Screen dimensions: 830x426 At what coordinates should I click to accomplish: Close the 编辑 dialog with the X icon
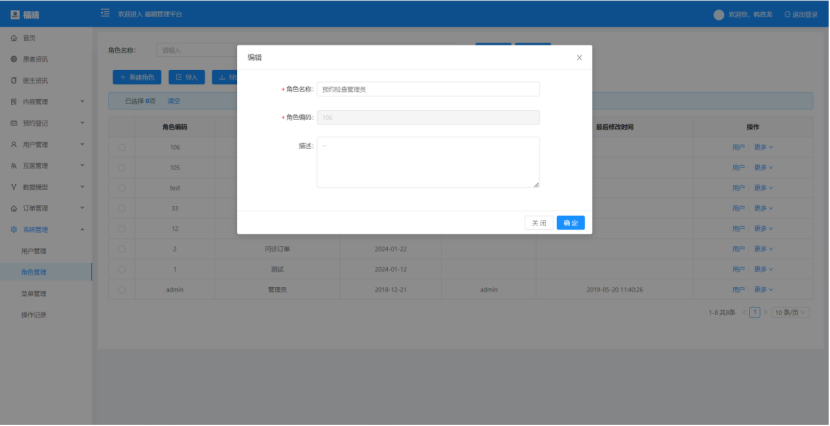tap(579, 58)
